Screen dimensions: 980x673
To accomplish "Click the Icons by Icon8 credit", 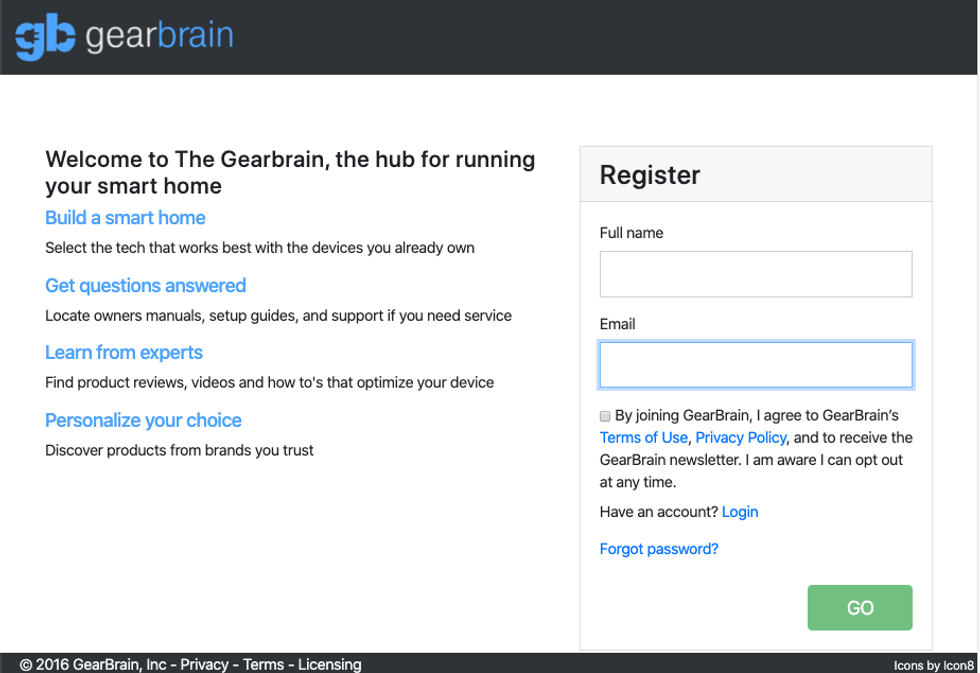I will (934, 664).
